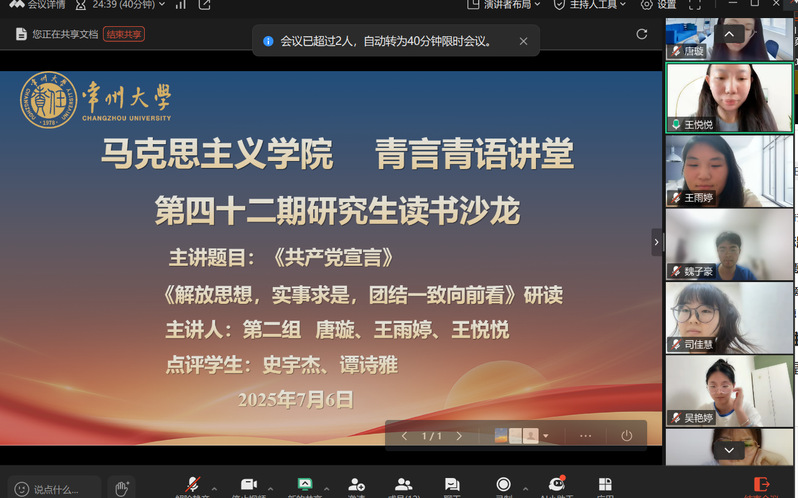Click the blue info icon in notification
The width and height of the screenshot is (798, 498).
point(268,41)
